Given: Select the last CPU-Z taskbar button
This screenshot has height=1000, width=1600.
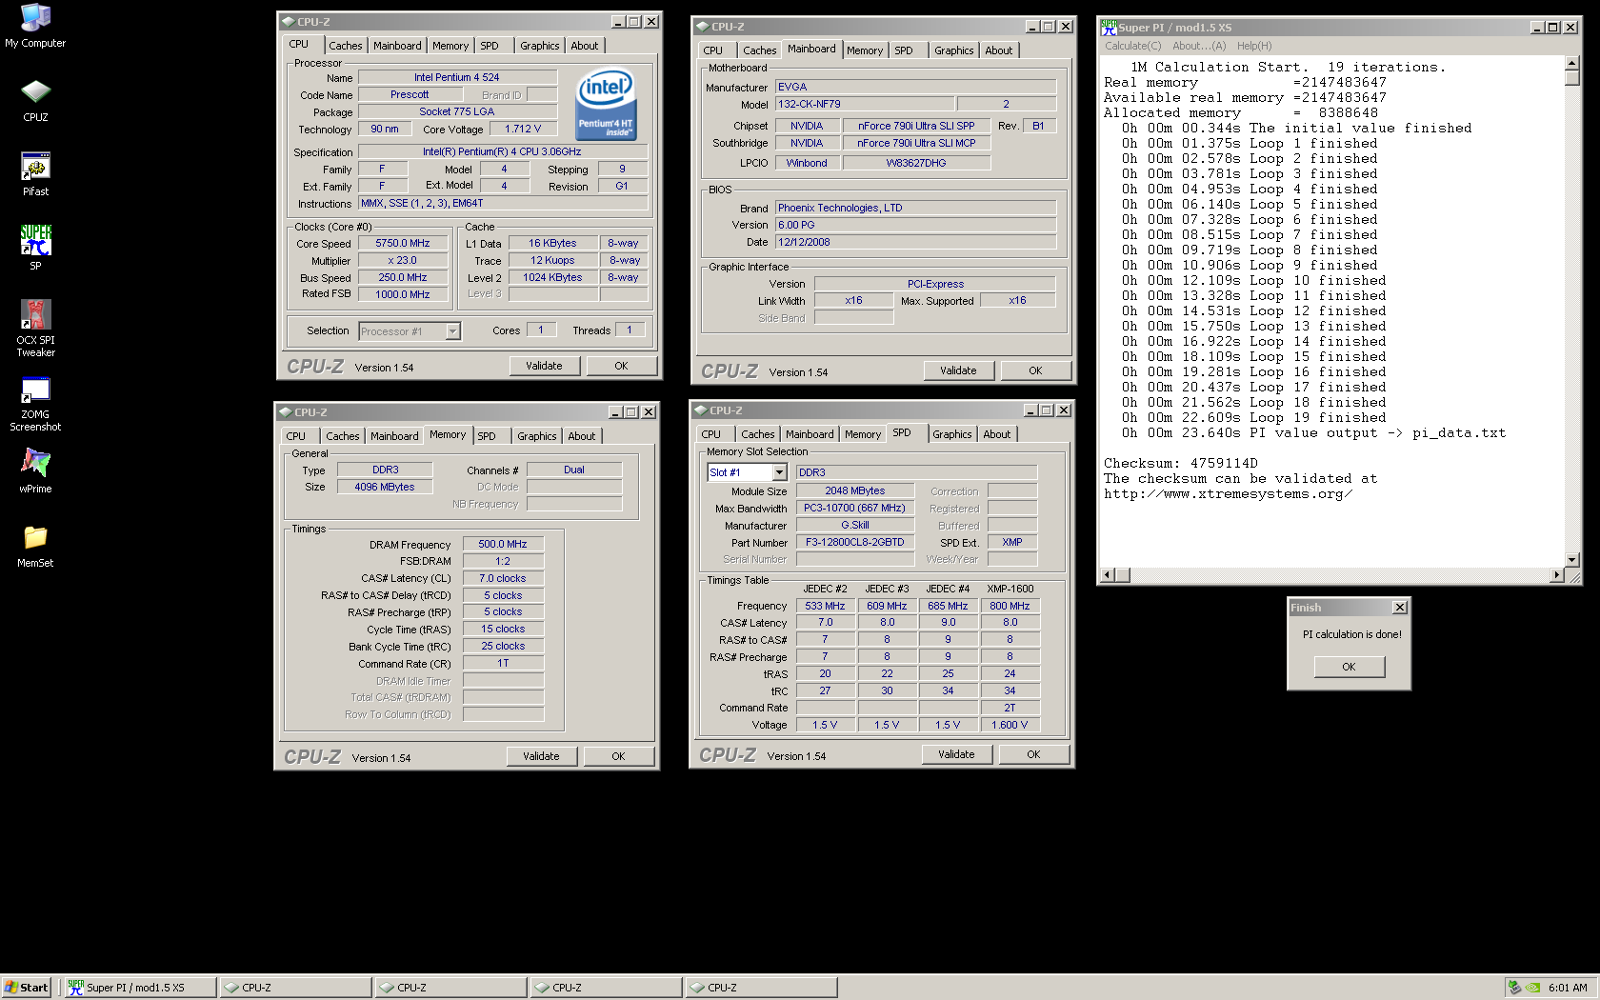Looking at the screenshot, I should tap(761, 987).
